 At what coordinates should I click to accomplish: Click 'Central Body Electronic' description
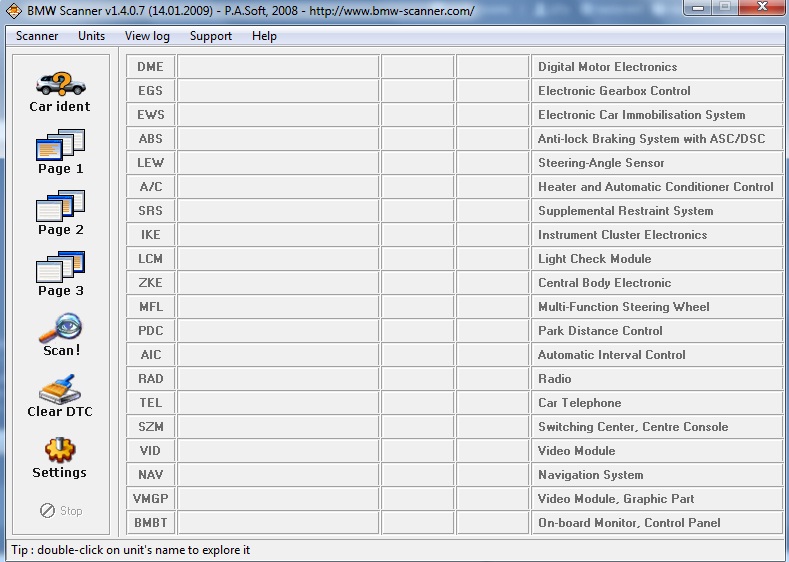click(604, 283)
